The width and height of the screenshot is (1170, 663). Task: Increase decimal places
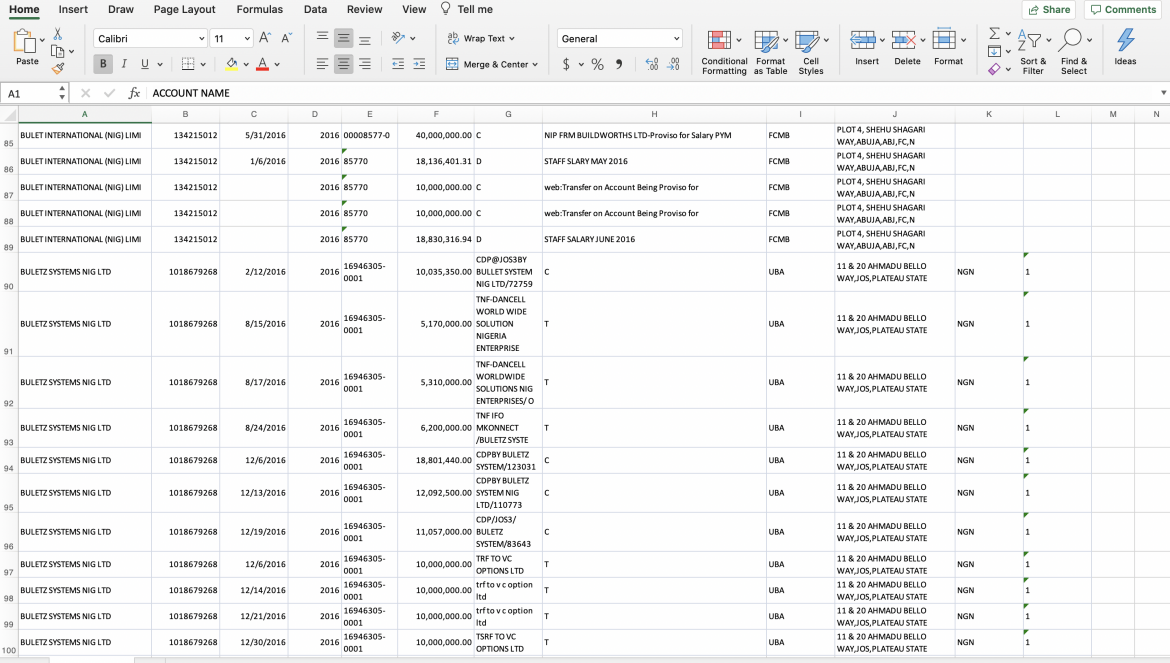tap(652, 64)
